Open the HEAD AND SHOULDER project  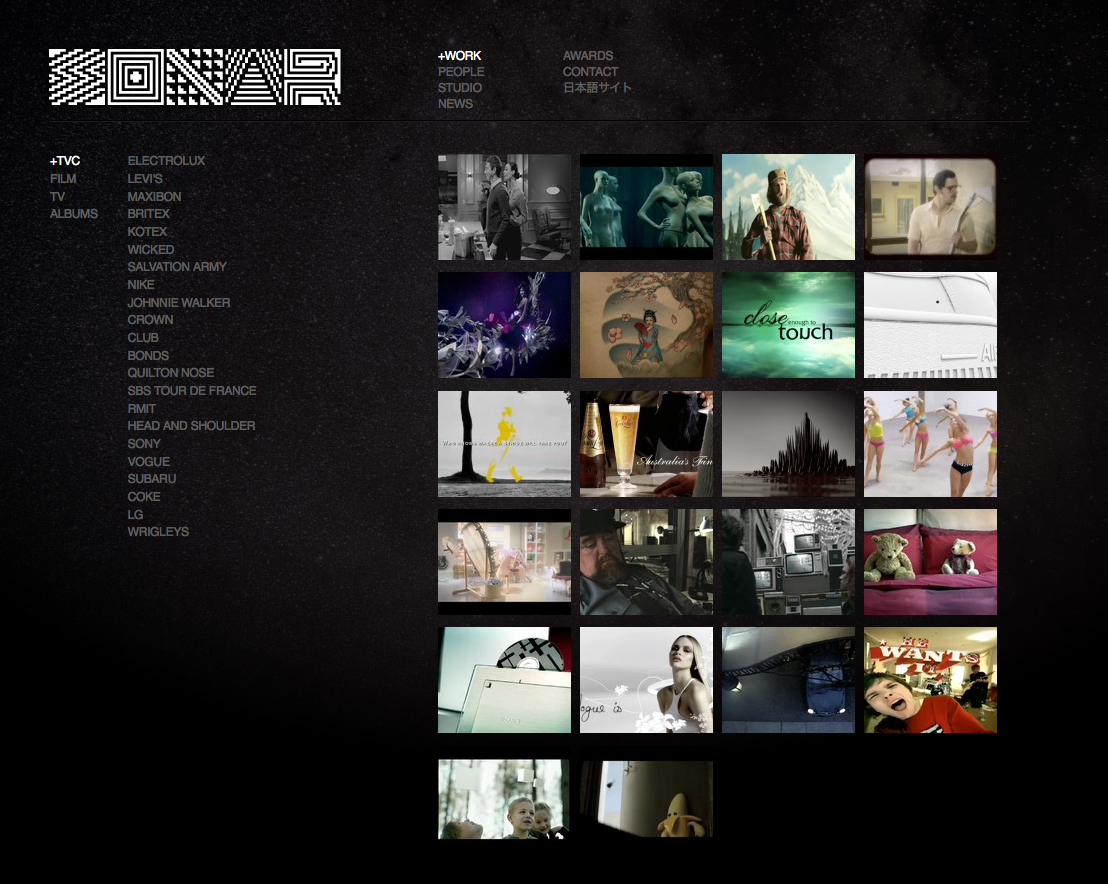point(191,425)
